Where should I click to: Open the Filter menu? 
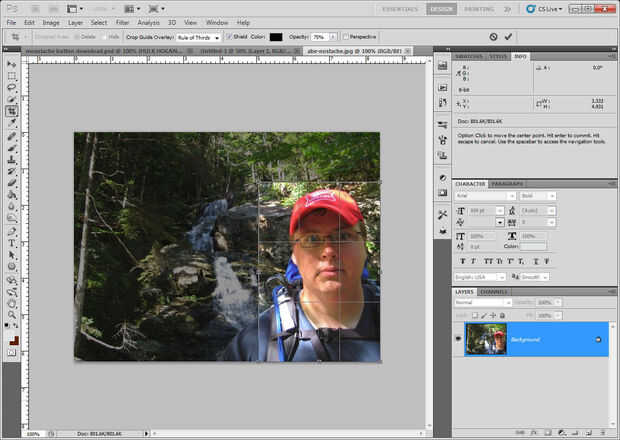tap(123, 23)
